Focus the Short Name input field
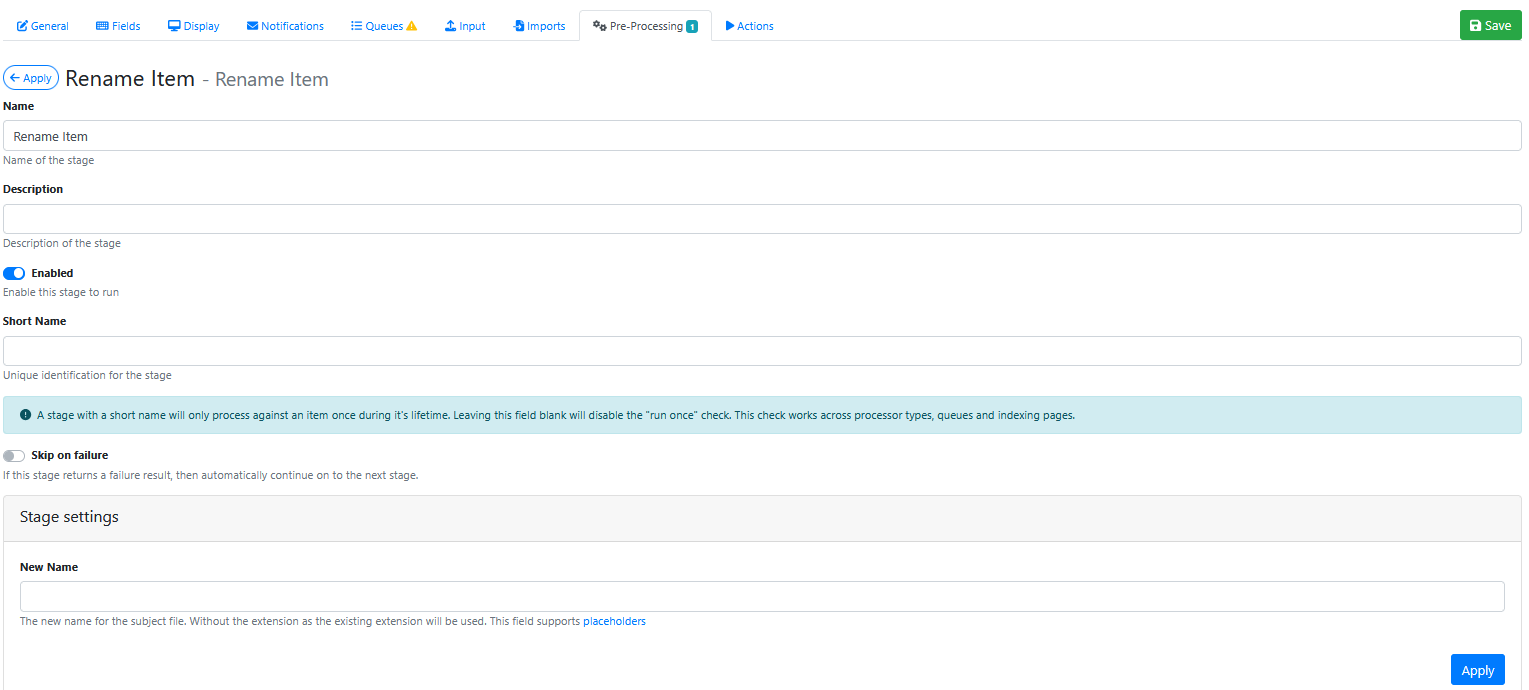 click(762, 351)
